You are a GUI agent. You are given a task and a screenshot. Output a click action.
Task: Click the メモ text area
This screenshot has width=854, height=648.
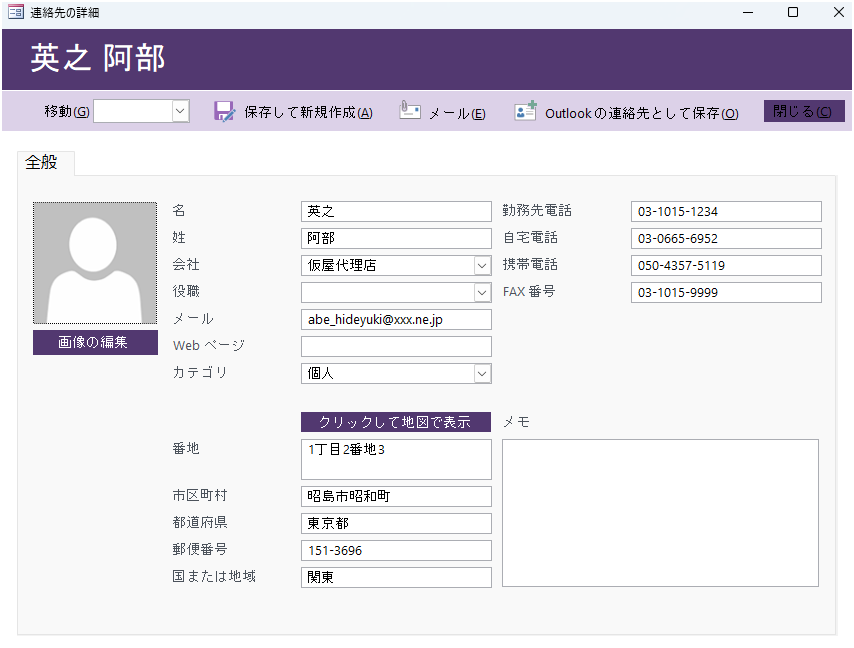(x=660, y=512)
